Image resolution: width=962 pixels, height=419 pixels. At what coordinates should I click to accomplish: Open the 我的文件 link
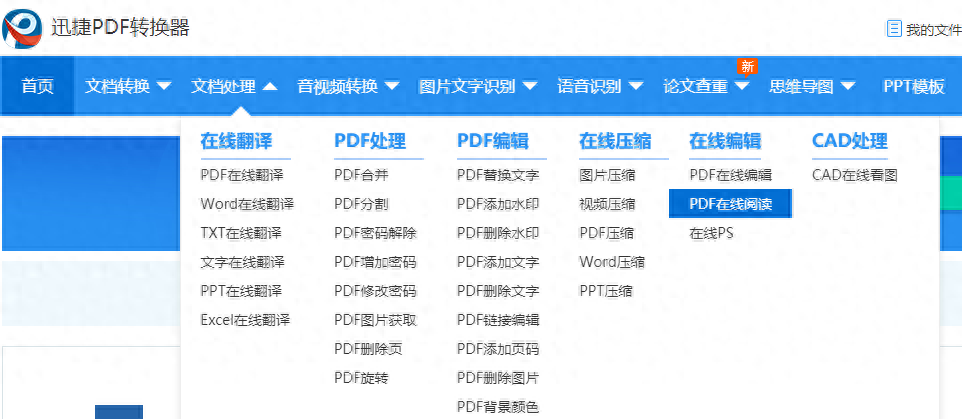933,29
